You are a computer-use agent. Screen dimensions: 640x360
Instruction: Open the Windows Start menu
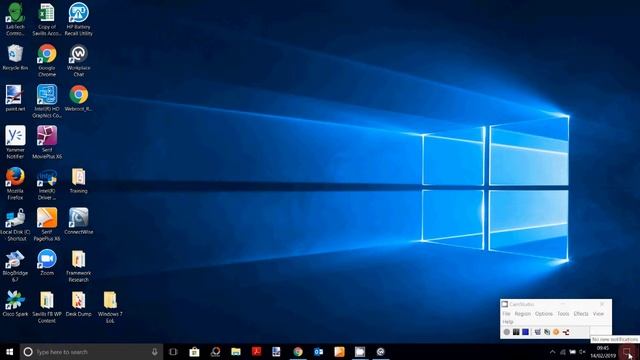[x=10, y=352]
